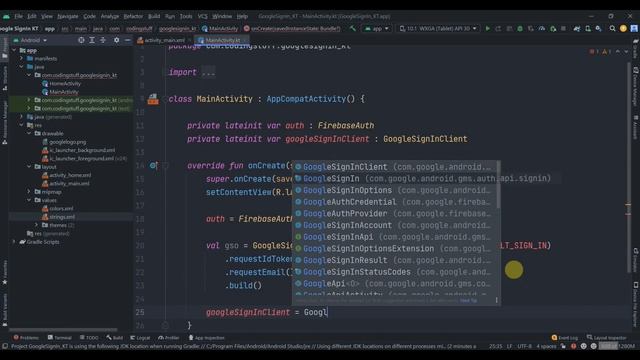The image size is (640, 360).
Task: Open the App Inspection tool window
Action: click(207, 338)
